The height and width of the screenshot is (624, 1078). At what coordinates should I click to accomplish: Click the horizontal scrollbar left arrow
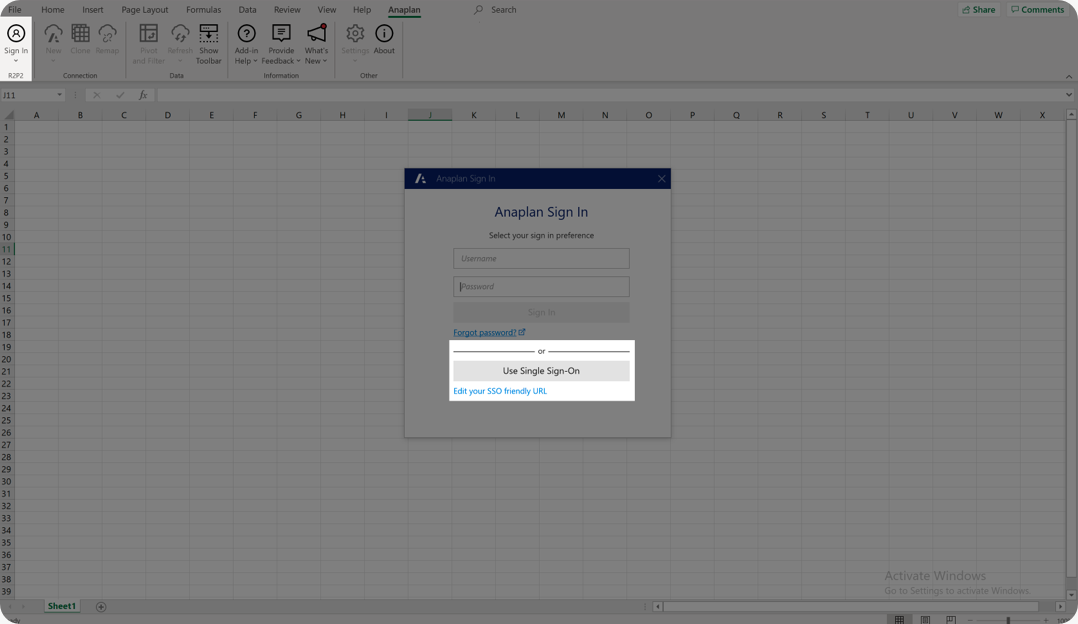pos(658,607)
